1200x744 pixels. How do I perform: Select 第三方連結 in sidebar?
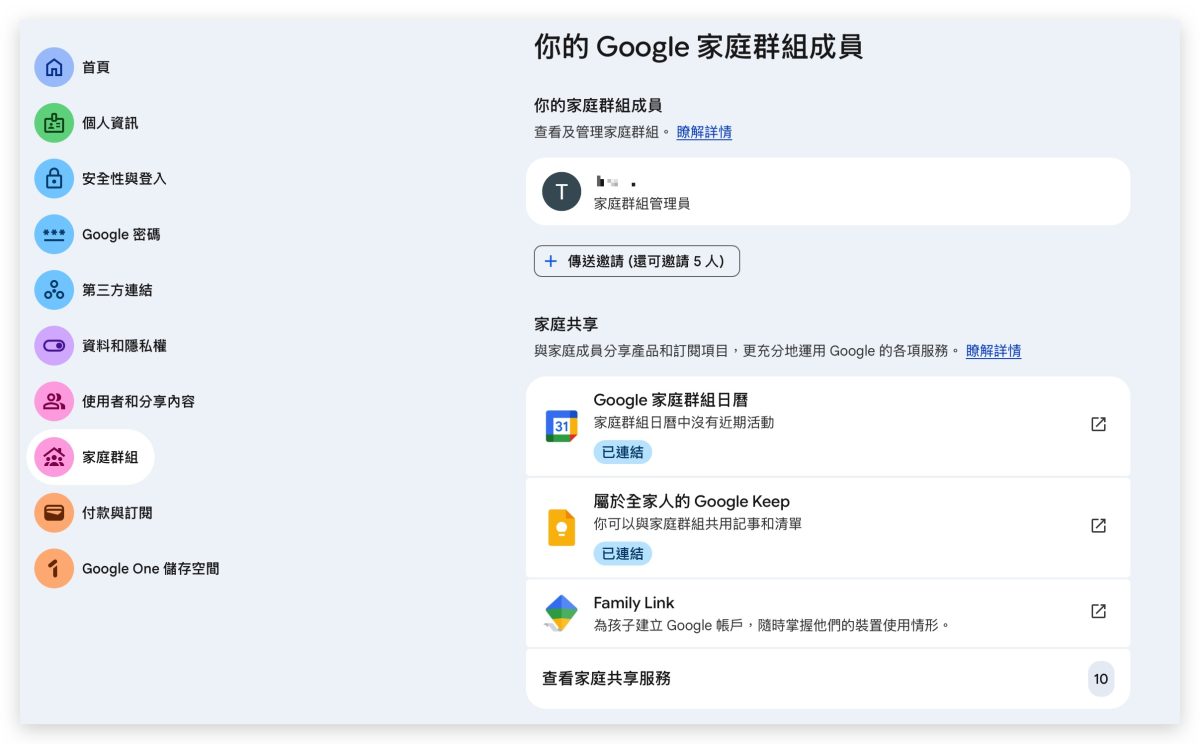click(x=117, y=290)
